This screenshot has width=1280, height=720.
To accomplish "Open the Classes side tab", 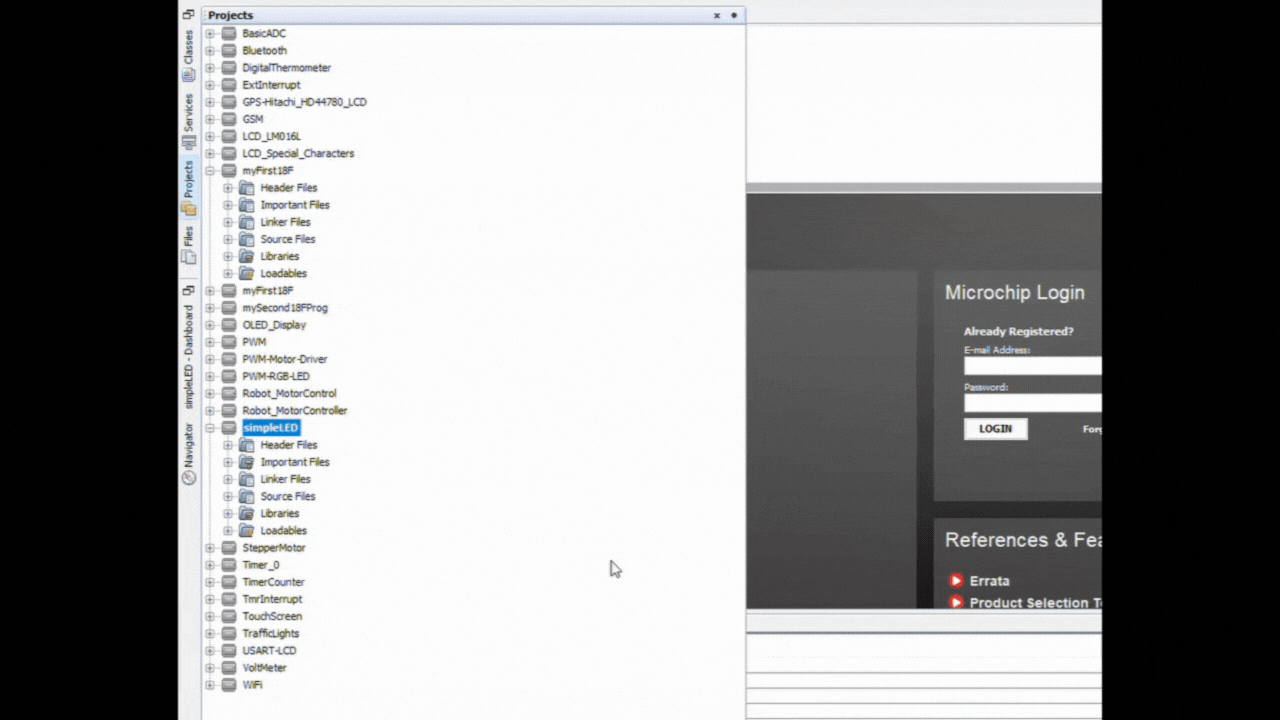I will pos(188,55).
